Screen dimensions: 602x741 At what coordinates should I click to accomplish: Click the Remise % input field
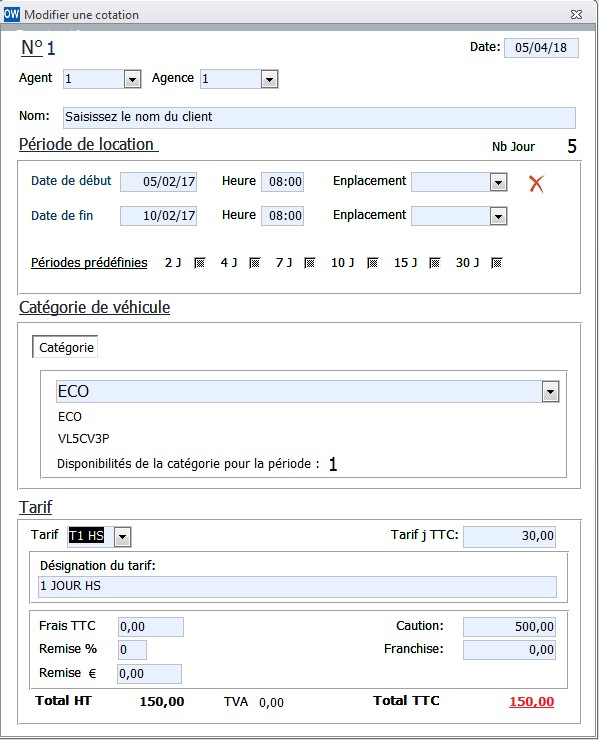point(132,650)
